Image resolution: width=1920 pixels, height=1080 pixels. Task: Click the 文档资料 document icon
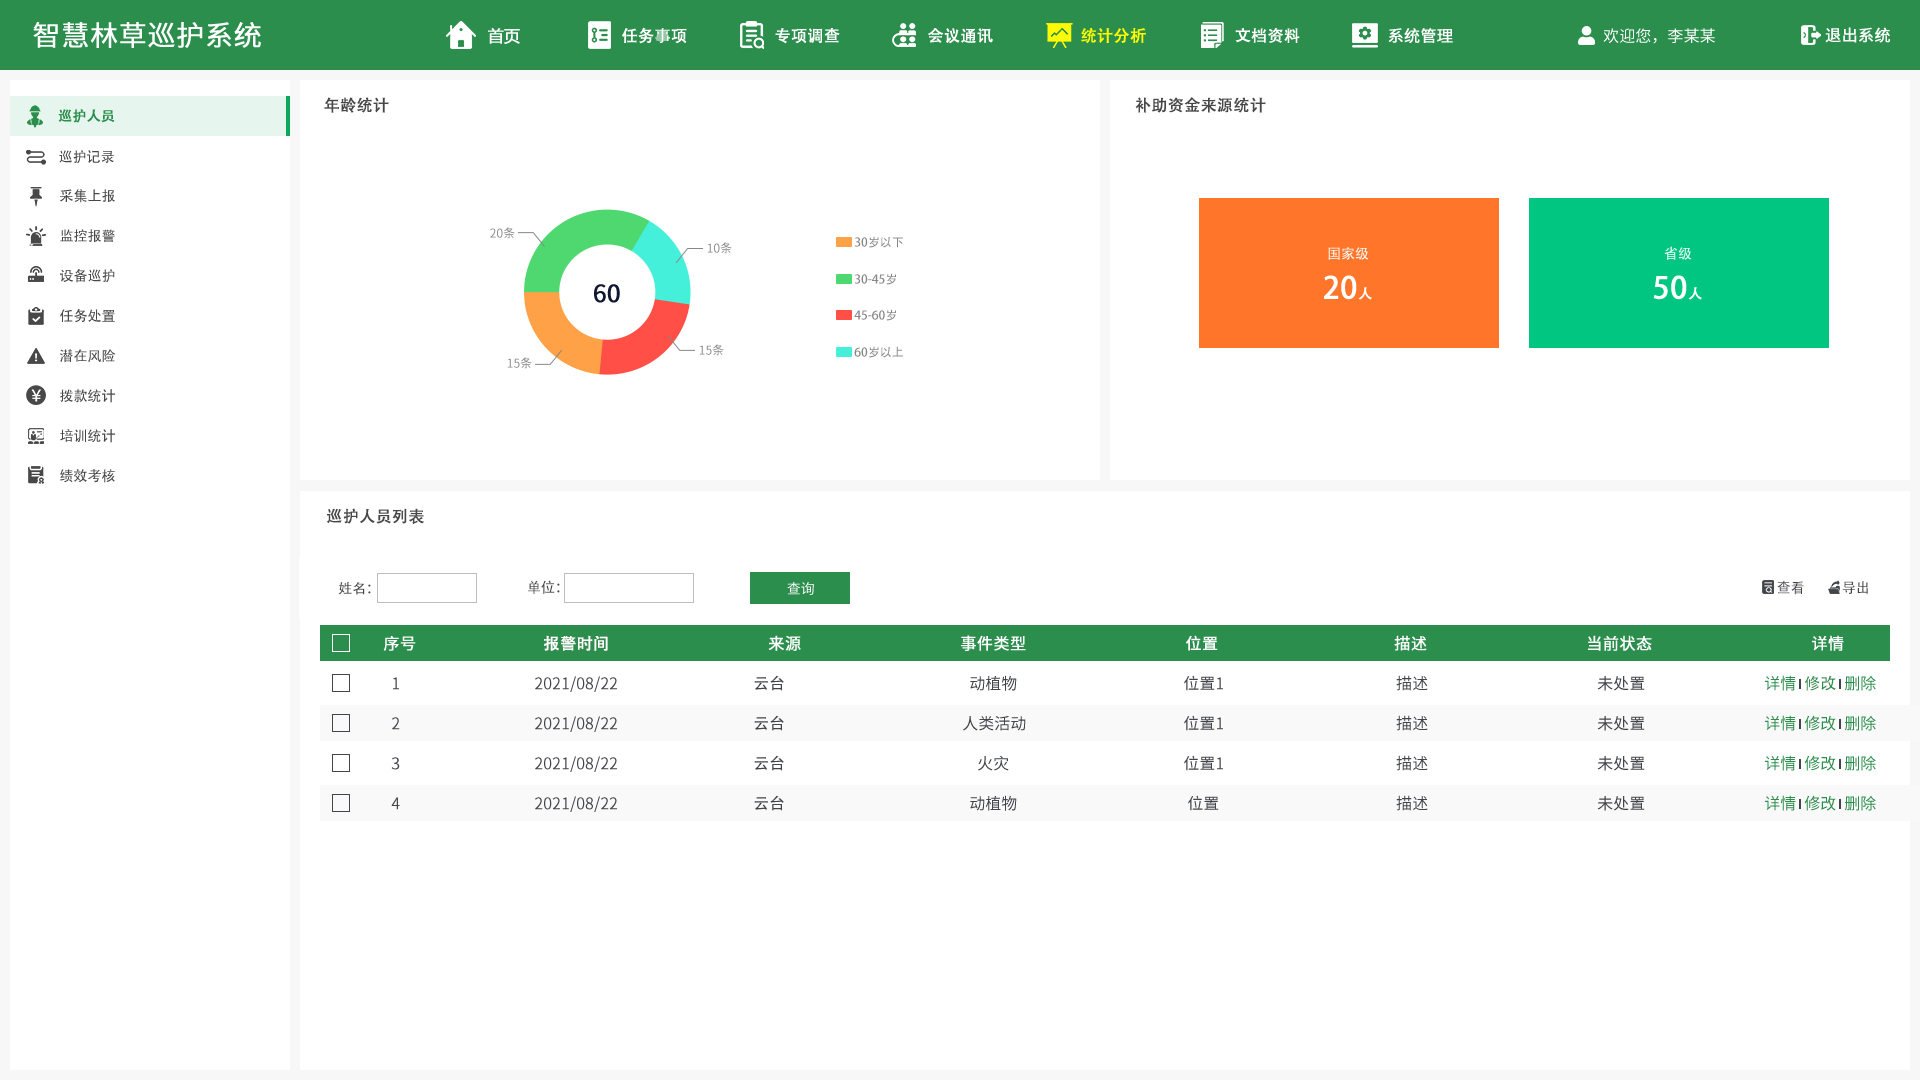tap(1211, 35)
